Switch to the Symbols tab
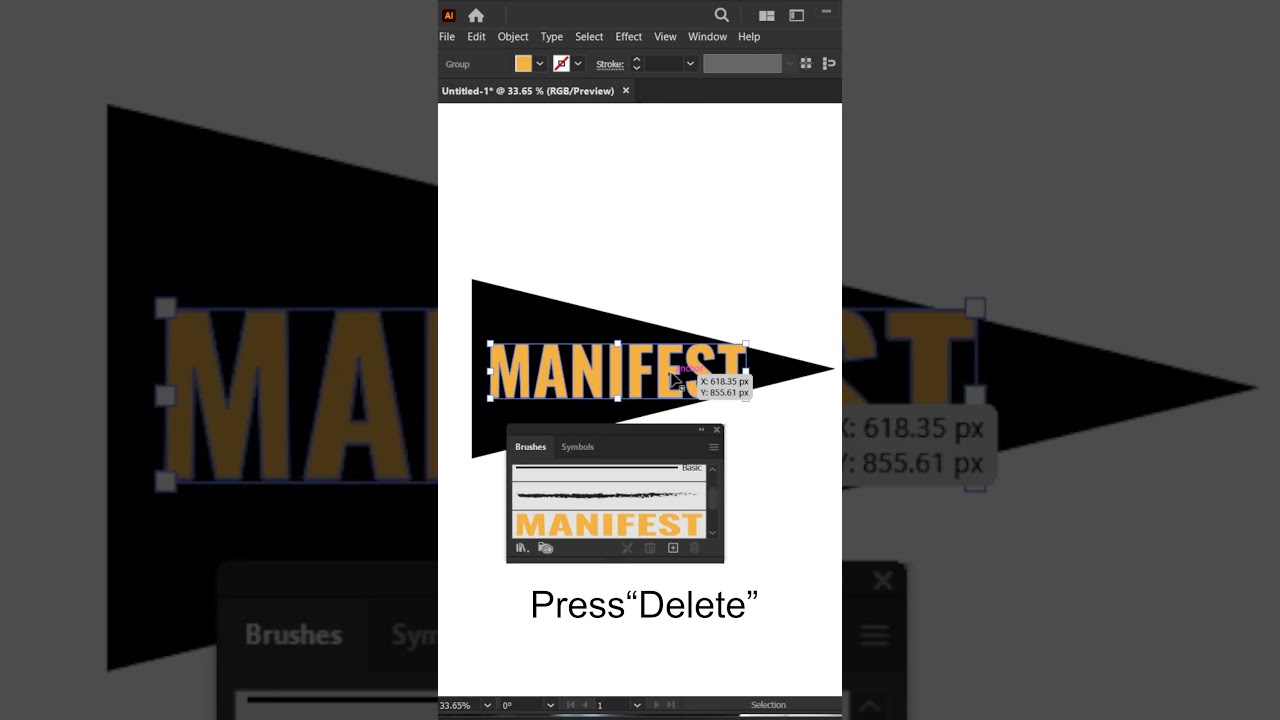This screenshot has height=720, width=1280. [577, 447]
